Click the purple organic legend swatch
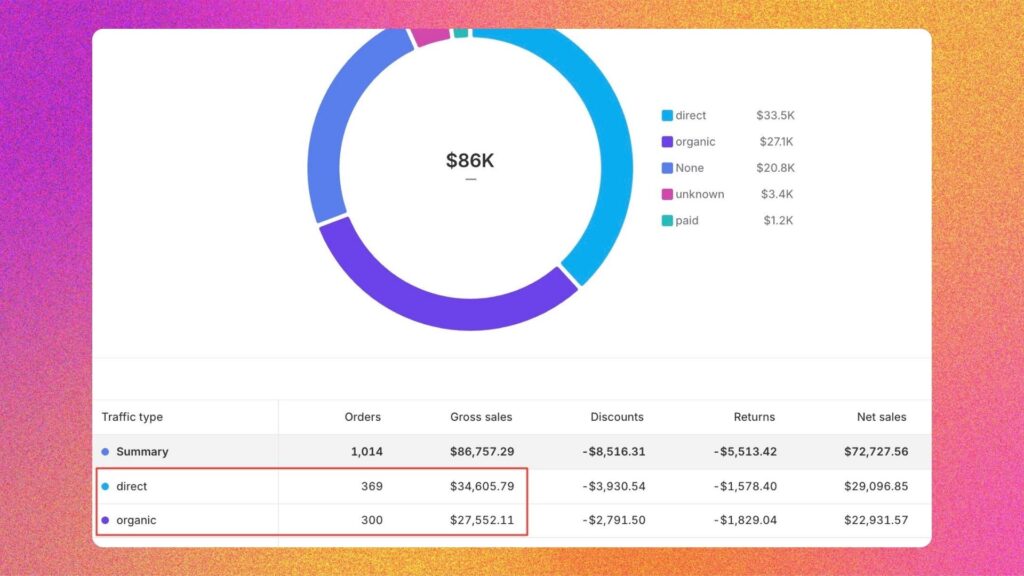This screenshot has width=1024, height=576. pos(667,142)
